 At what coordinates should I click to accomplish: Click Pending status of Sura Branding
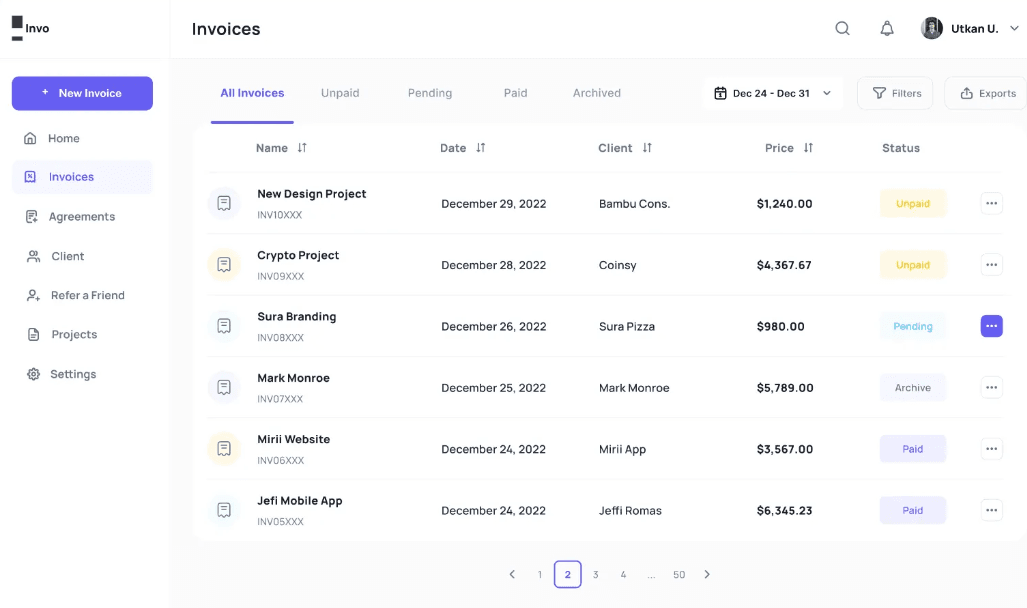coord(912,326)
